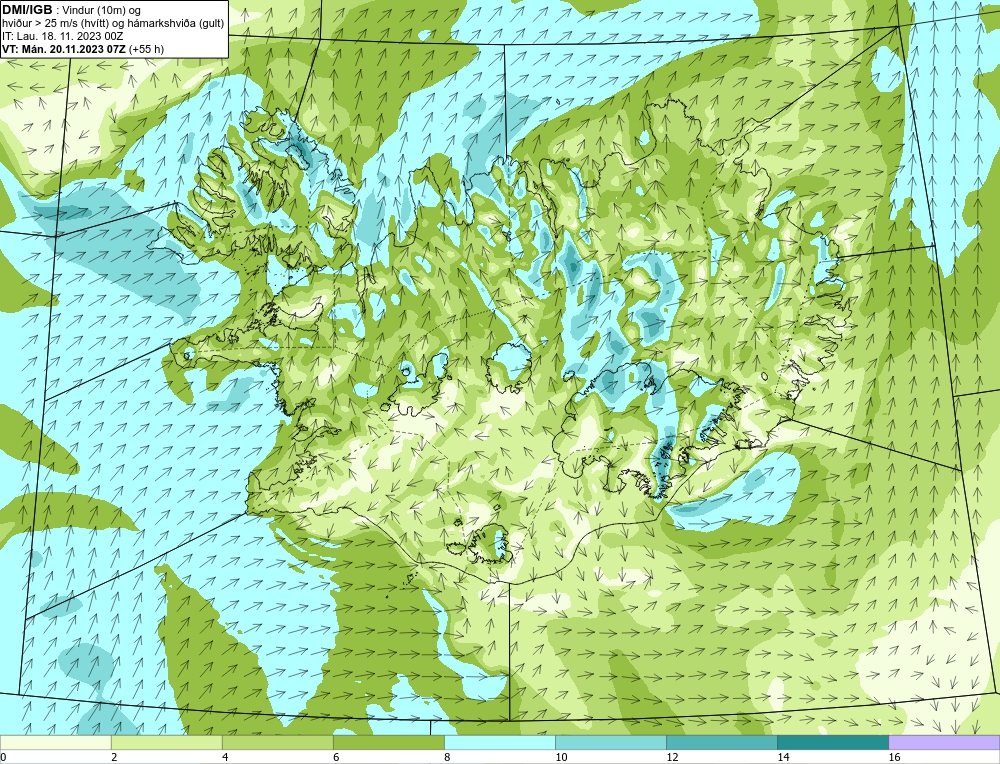Click the 12–14 m/s teal legend swatch
Screen dimensions: 1000x764
(x=721, y=742)
